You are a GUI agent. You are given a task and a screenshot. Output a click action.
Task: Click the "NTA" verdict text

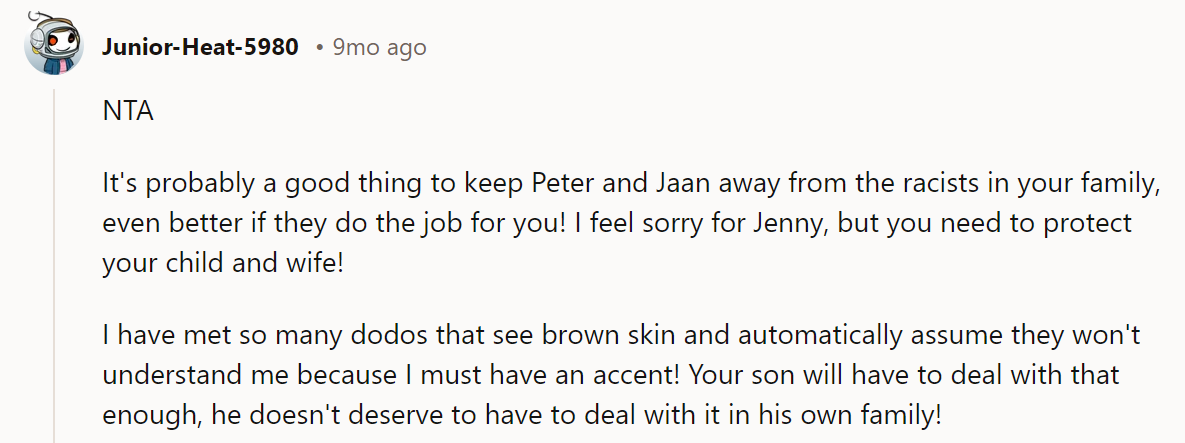(x=128, y=111)
